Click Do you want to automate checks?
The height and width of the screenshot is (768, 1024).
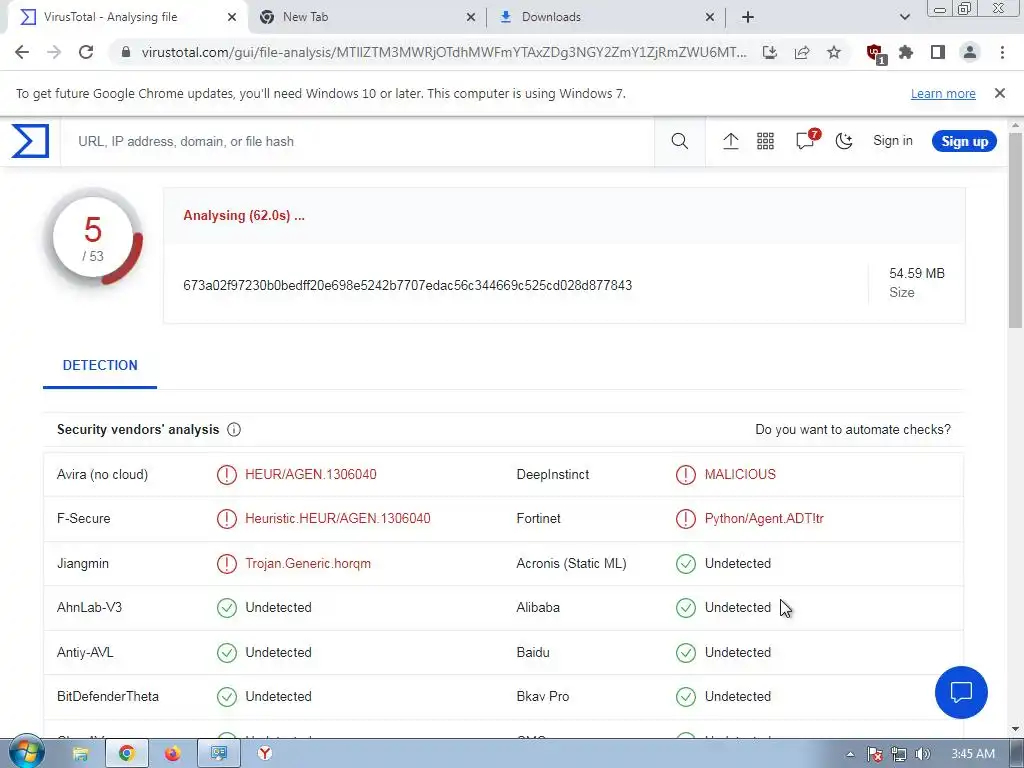tap(853, 430)
